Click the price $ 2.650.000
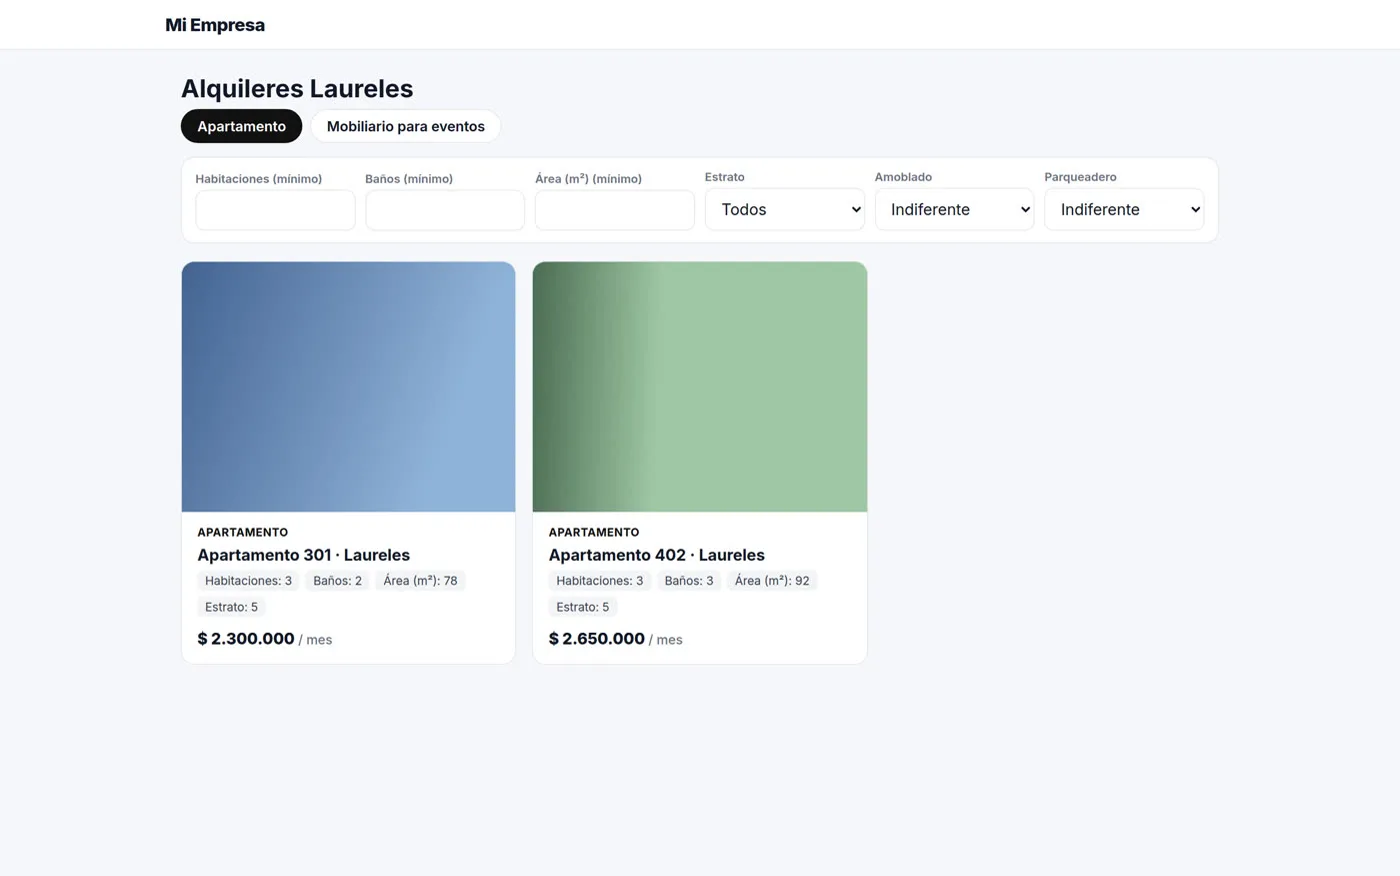The image size is (1400, 876). coord(597,639)
